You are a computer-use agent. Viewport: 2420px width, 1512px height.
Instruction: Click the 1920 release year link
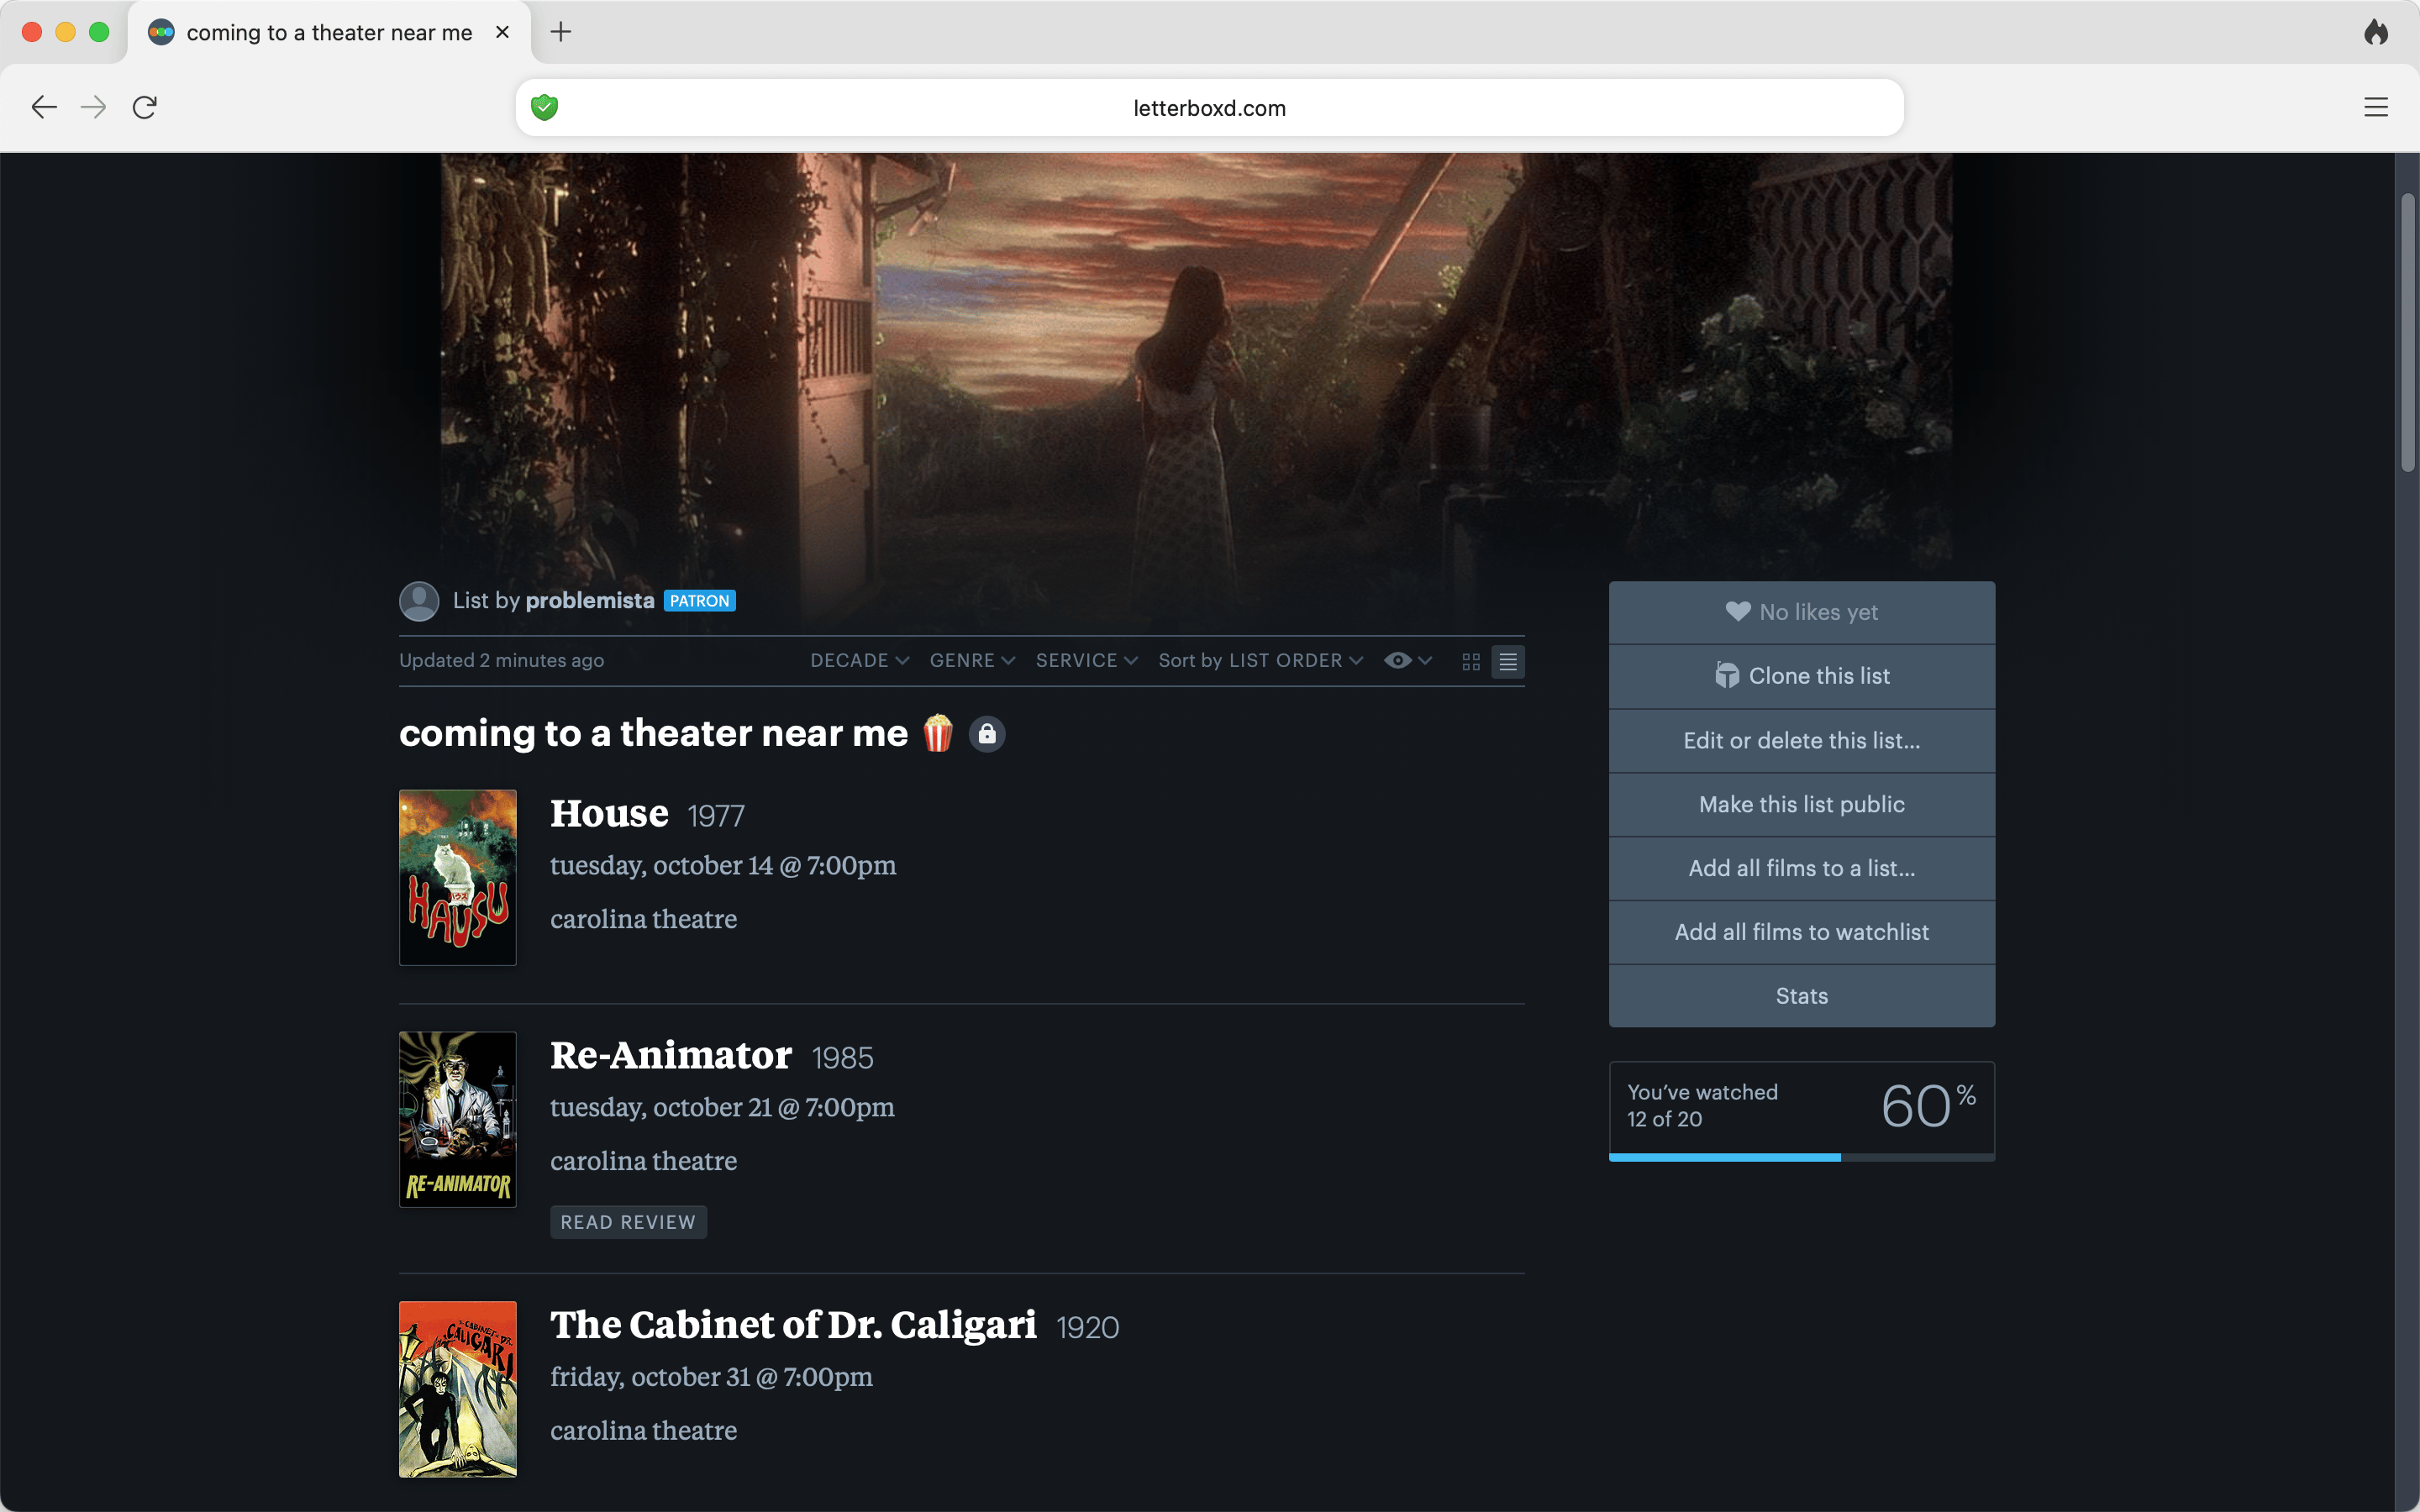1088,1328
